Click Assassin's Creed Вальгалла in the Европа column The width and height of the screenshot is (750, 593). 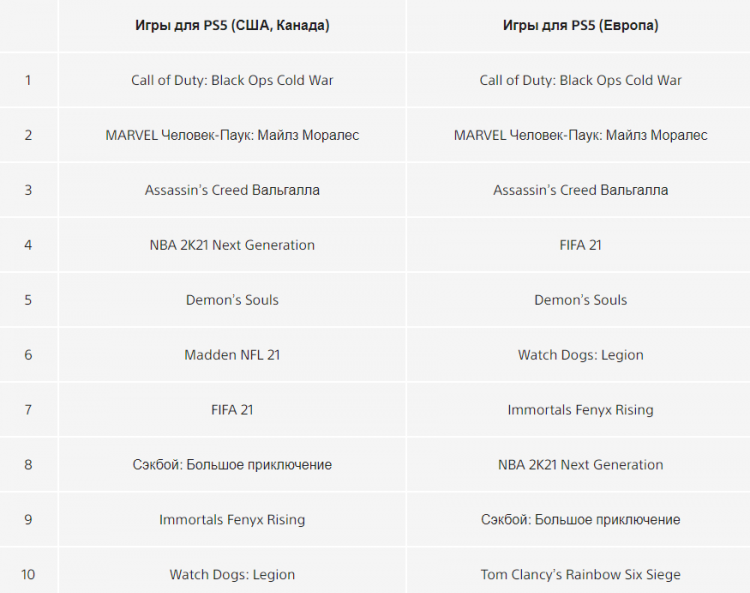pyautogui.click(x=580, y=190)
